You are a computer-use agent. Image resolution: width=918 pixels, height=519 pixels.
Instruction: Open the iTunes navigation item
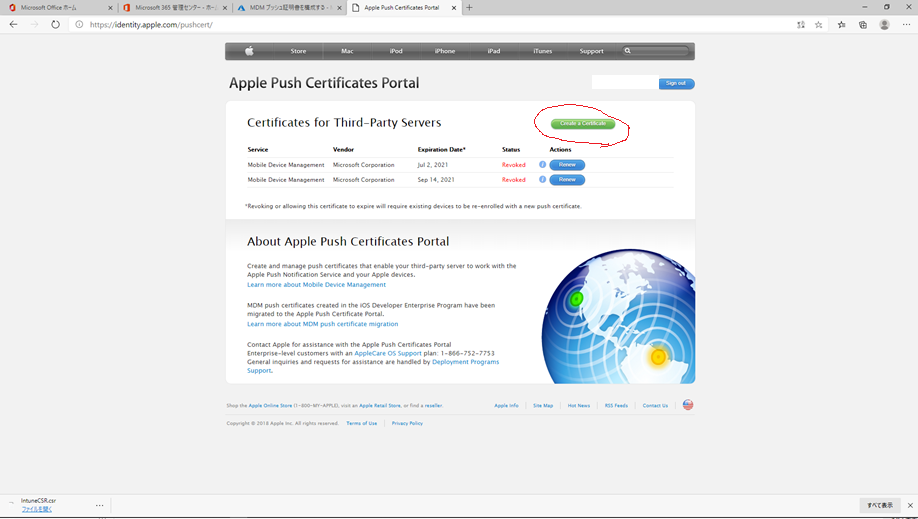pyautogui.click(x=543, y=51)
